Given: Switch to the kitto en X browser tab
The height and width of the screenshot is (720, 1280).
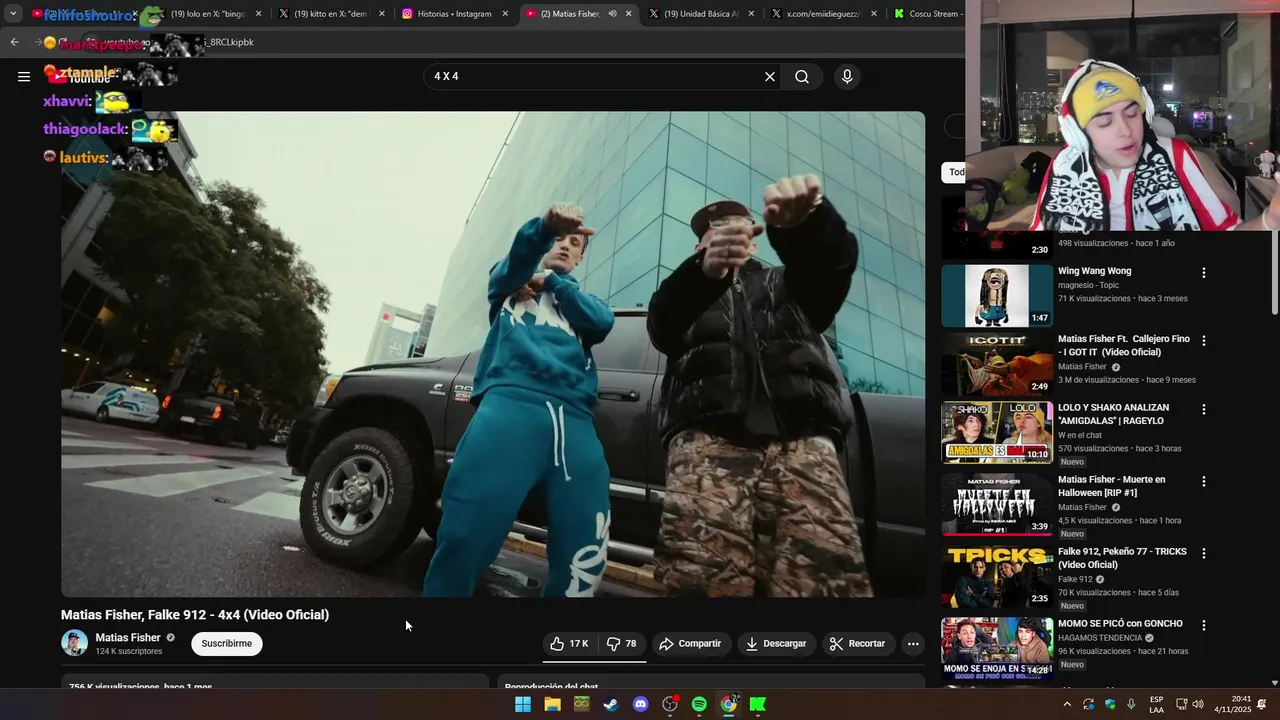Looking at the screenshot, I should point(331,14).
